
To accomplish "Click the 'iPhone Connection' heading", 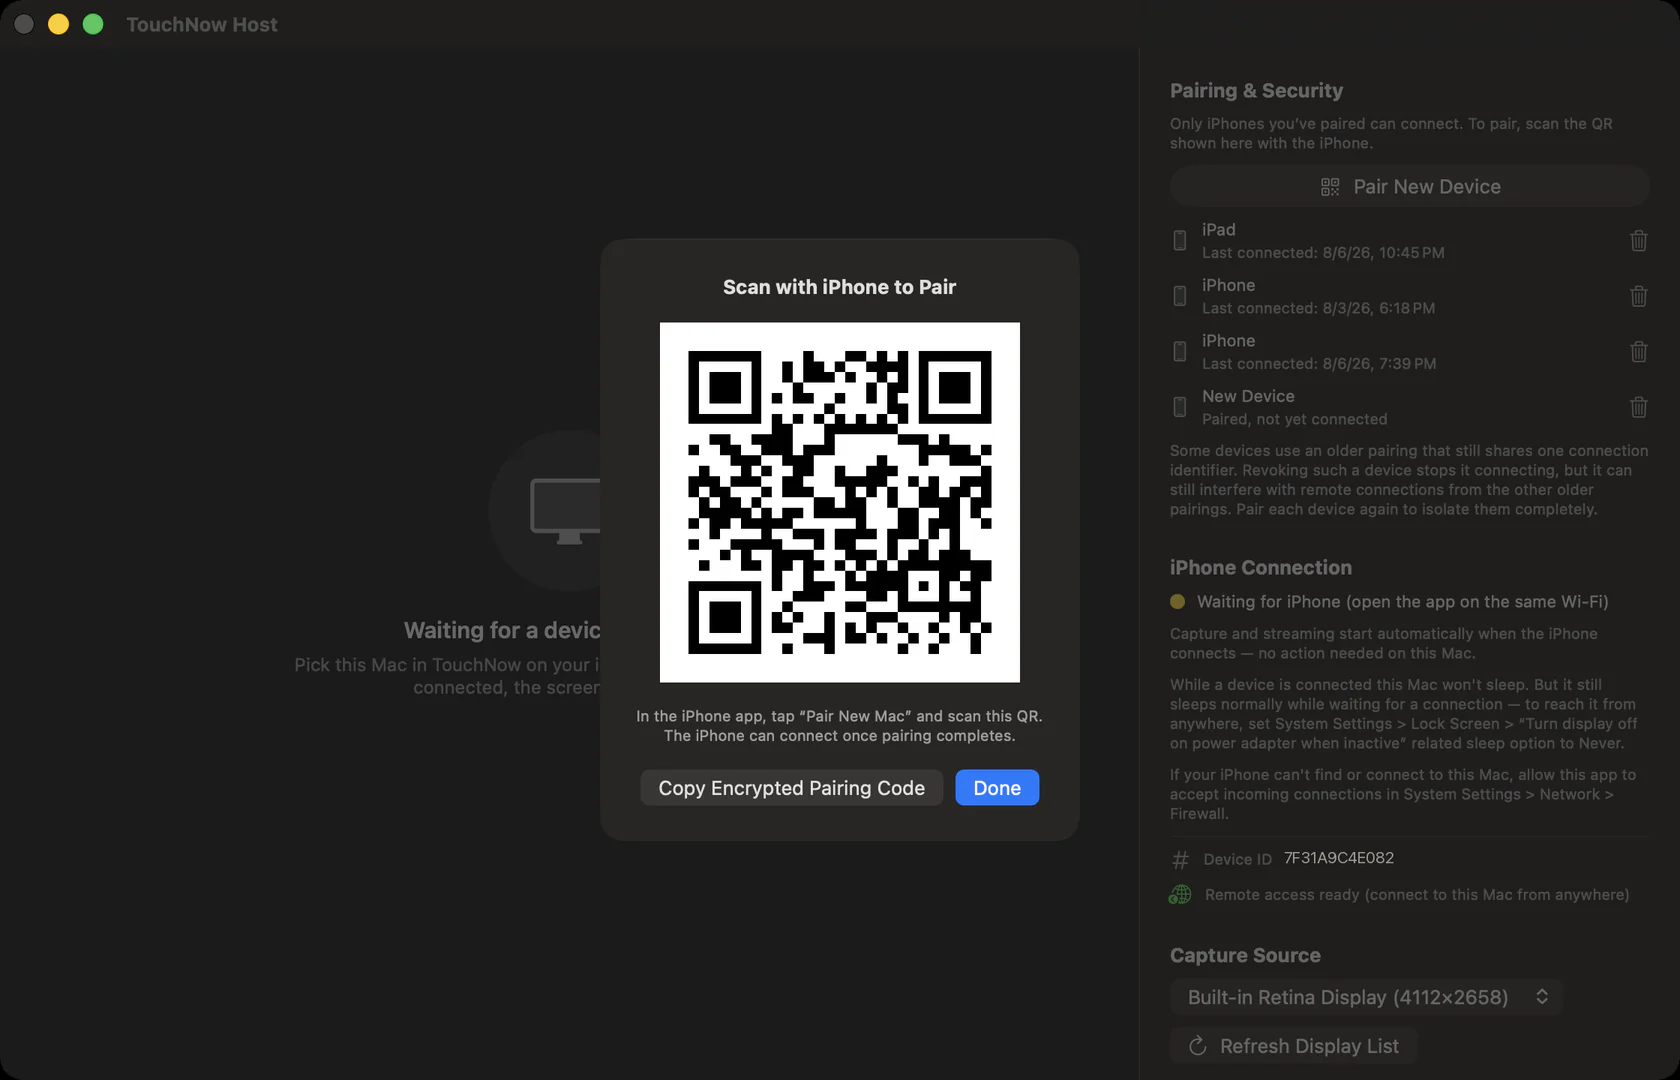I will [1261, 567].
